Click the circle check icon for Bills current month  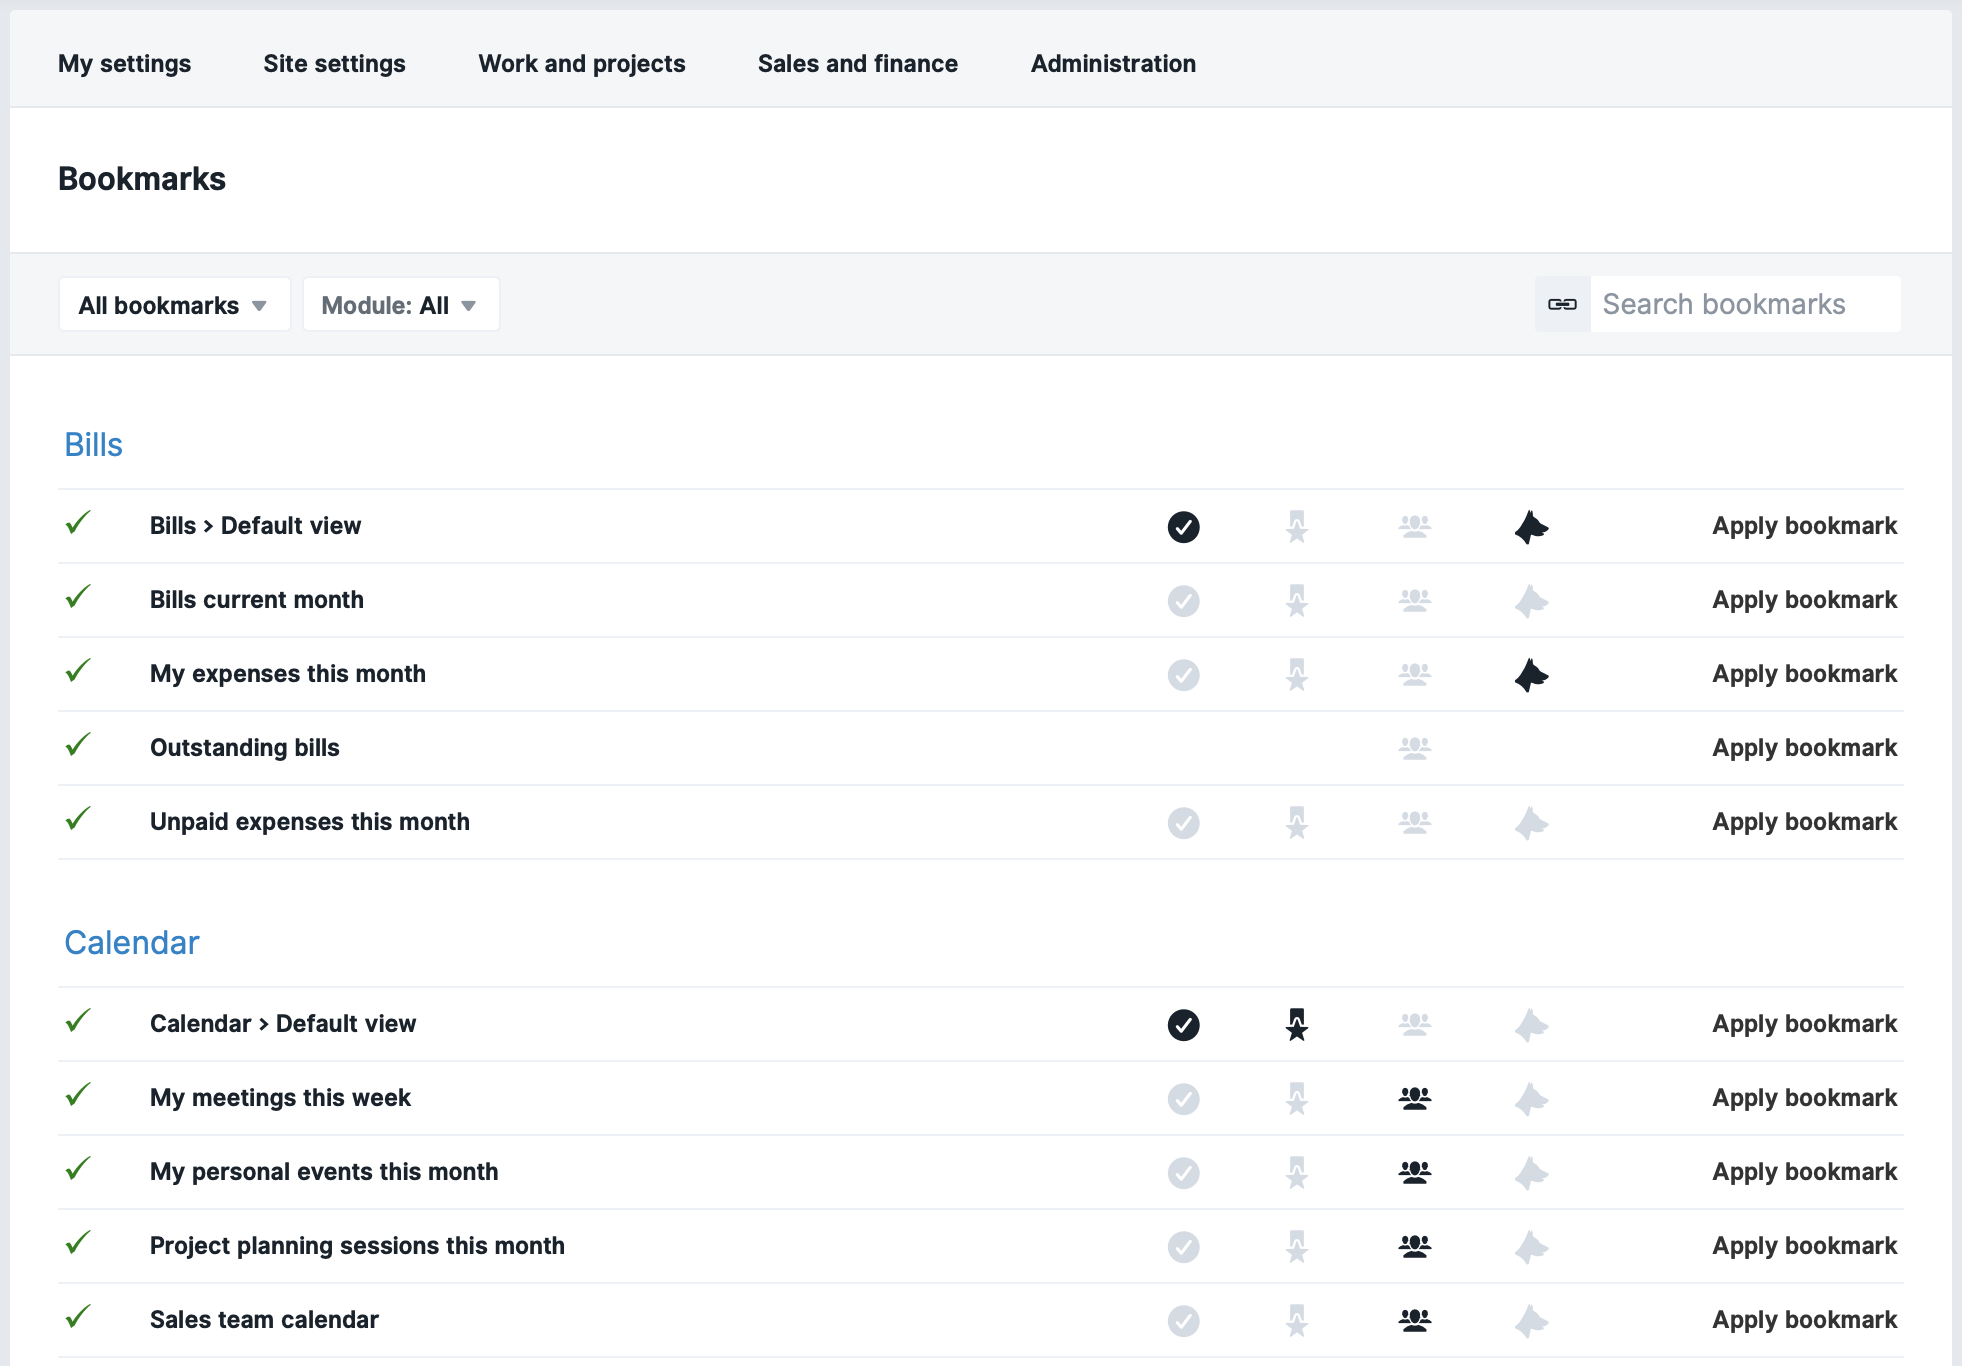[x=1183, y=600]
